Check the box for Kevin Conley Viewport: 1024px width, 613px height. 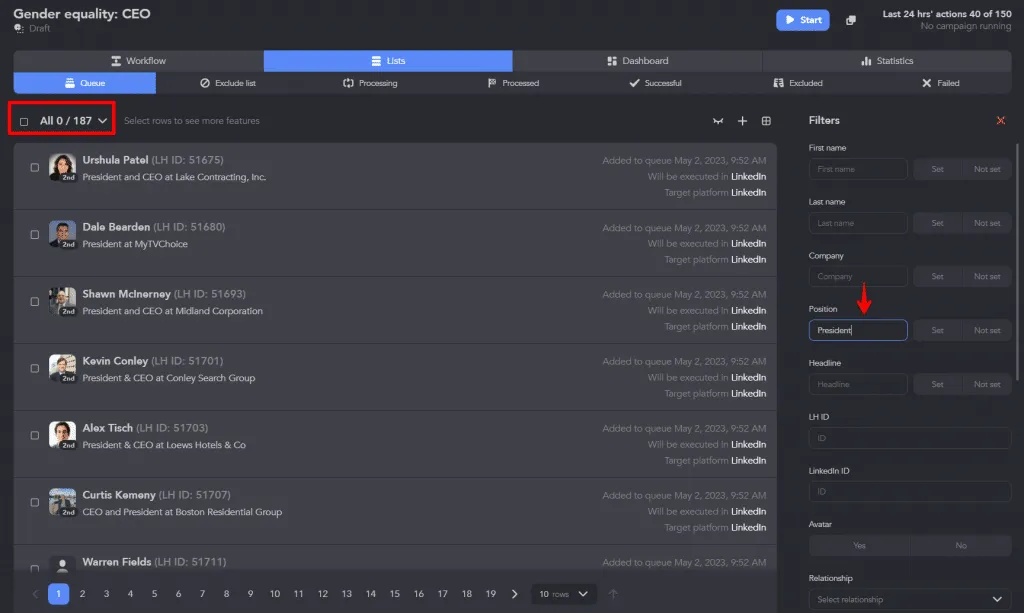pyautogui.click(x=35, y=368)
